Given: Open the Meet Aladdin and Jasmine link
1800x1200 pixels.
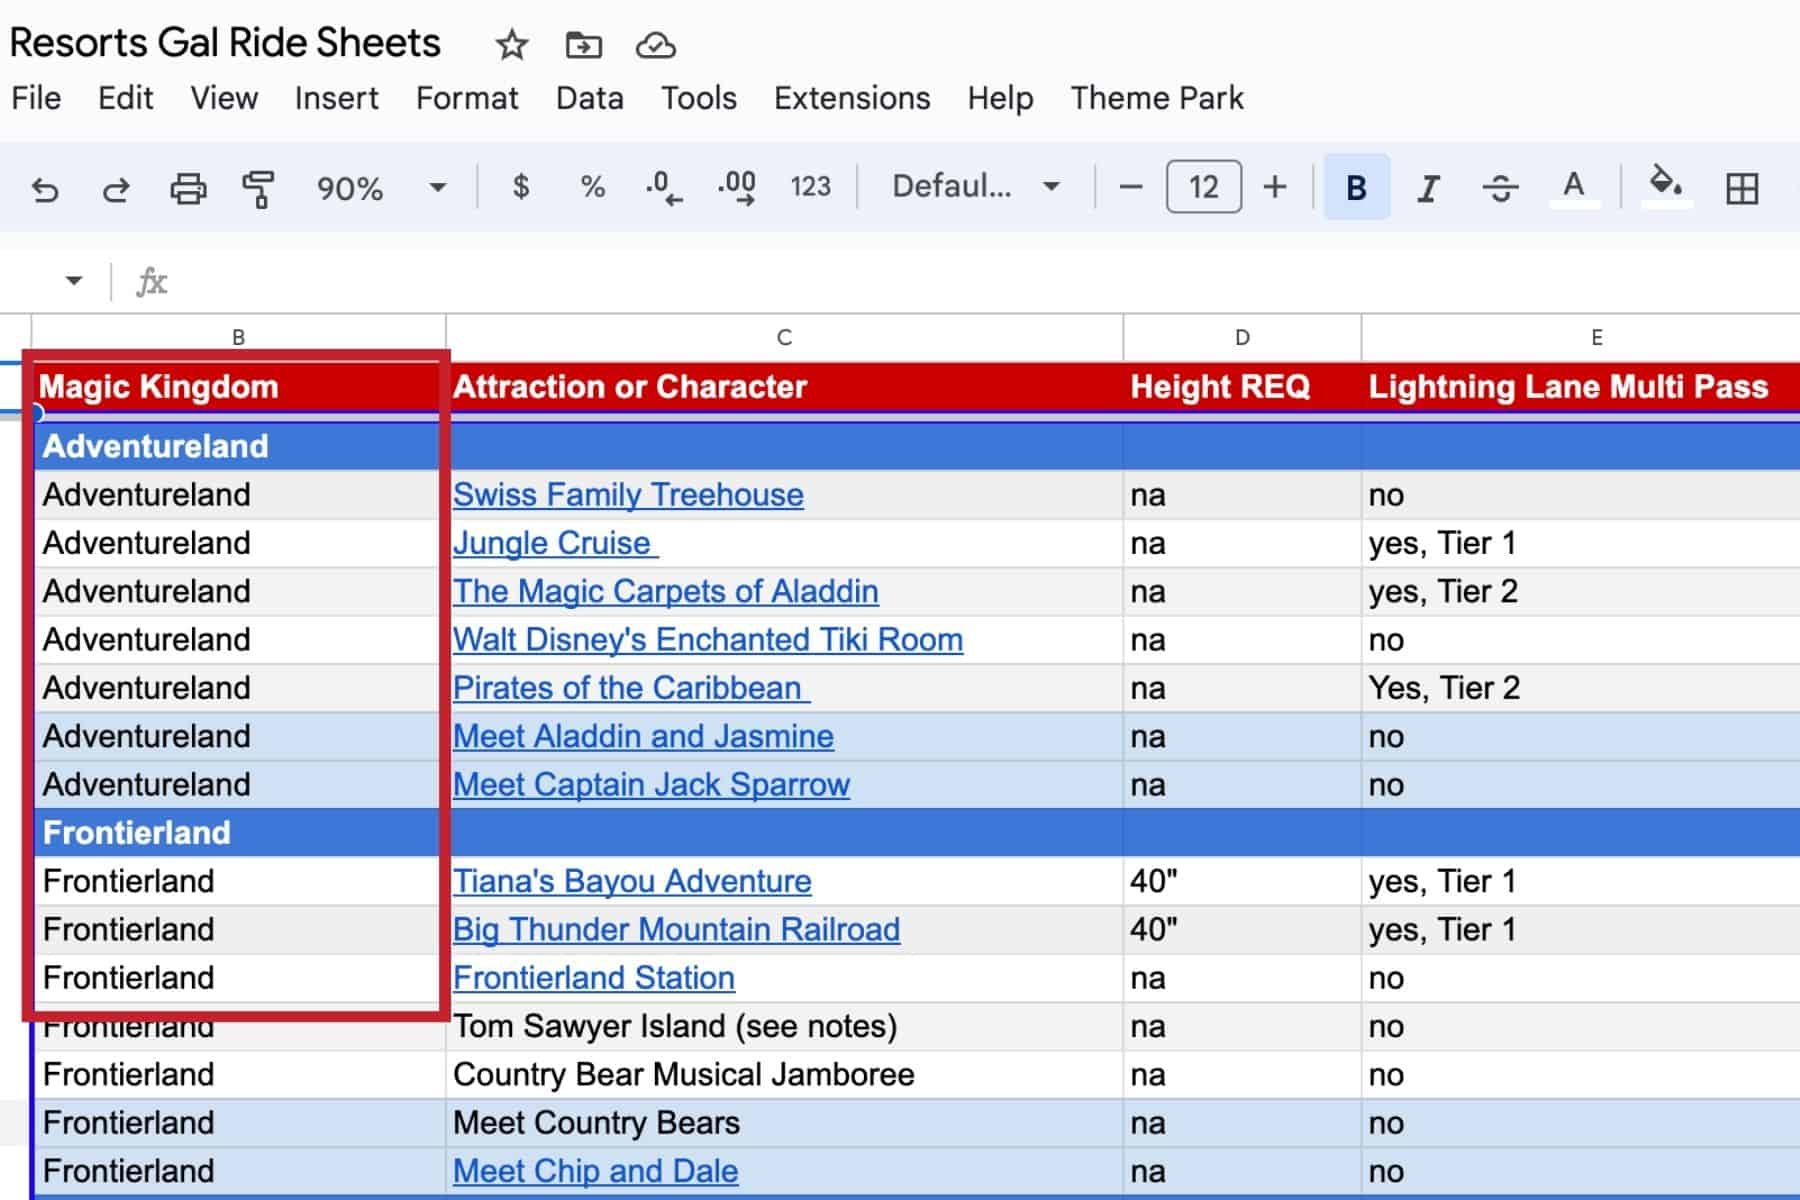Looking at the screenshot, I should pyautogui.click(x=643, y=736).
